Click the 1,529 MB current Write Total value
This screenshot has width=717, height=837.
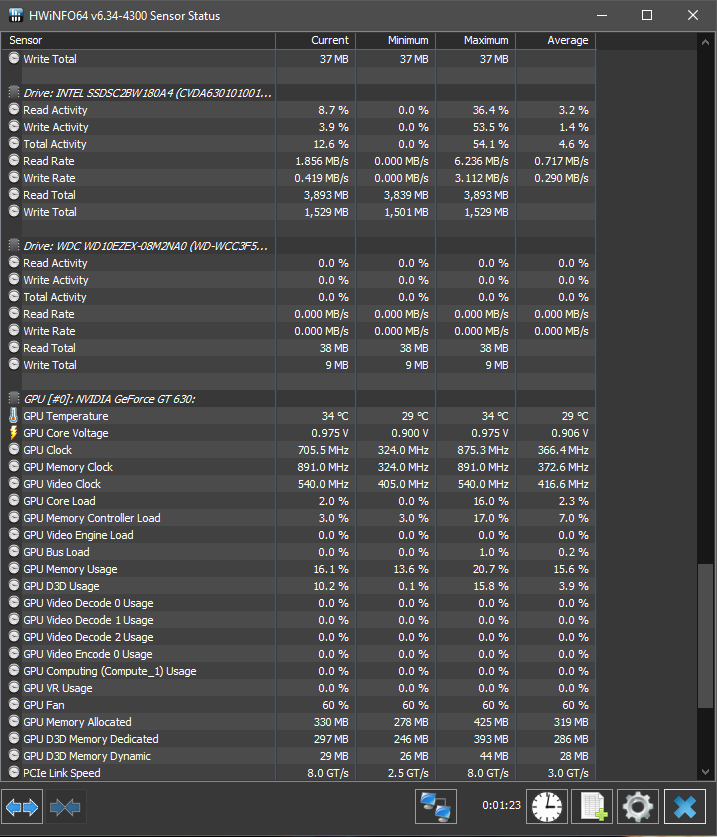[x=326, y=212]
